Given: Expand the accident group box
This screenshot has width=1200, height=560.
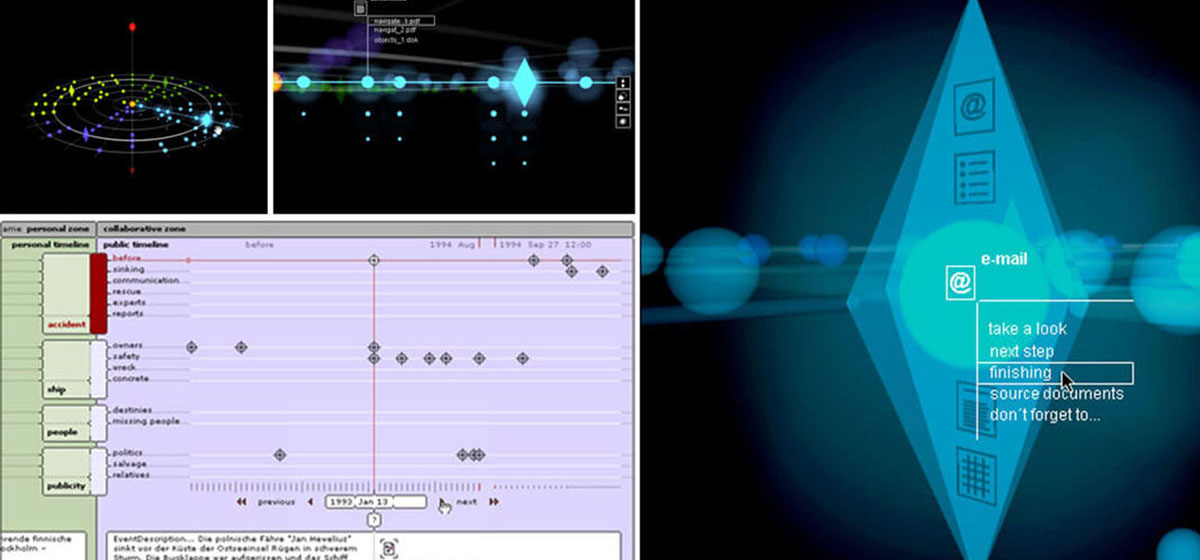Looking at the screenshot, I should coord(65,293).
